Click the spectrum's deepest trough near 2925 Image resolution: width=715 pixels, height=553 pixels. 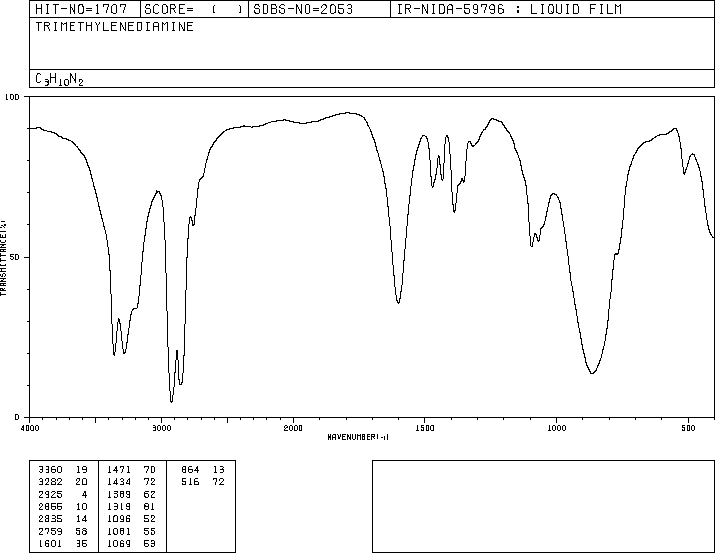[x=171, y=401]
